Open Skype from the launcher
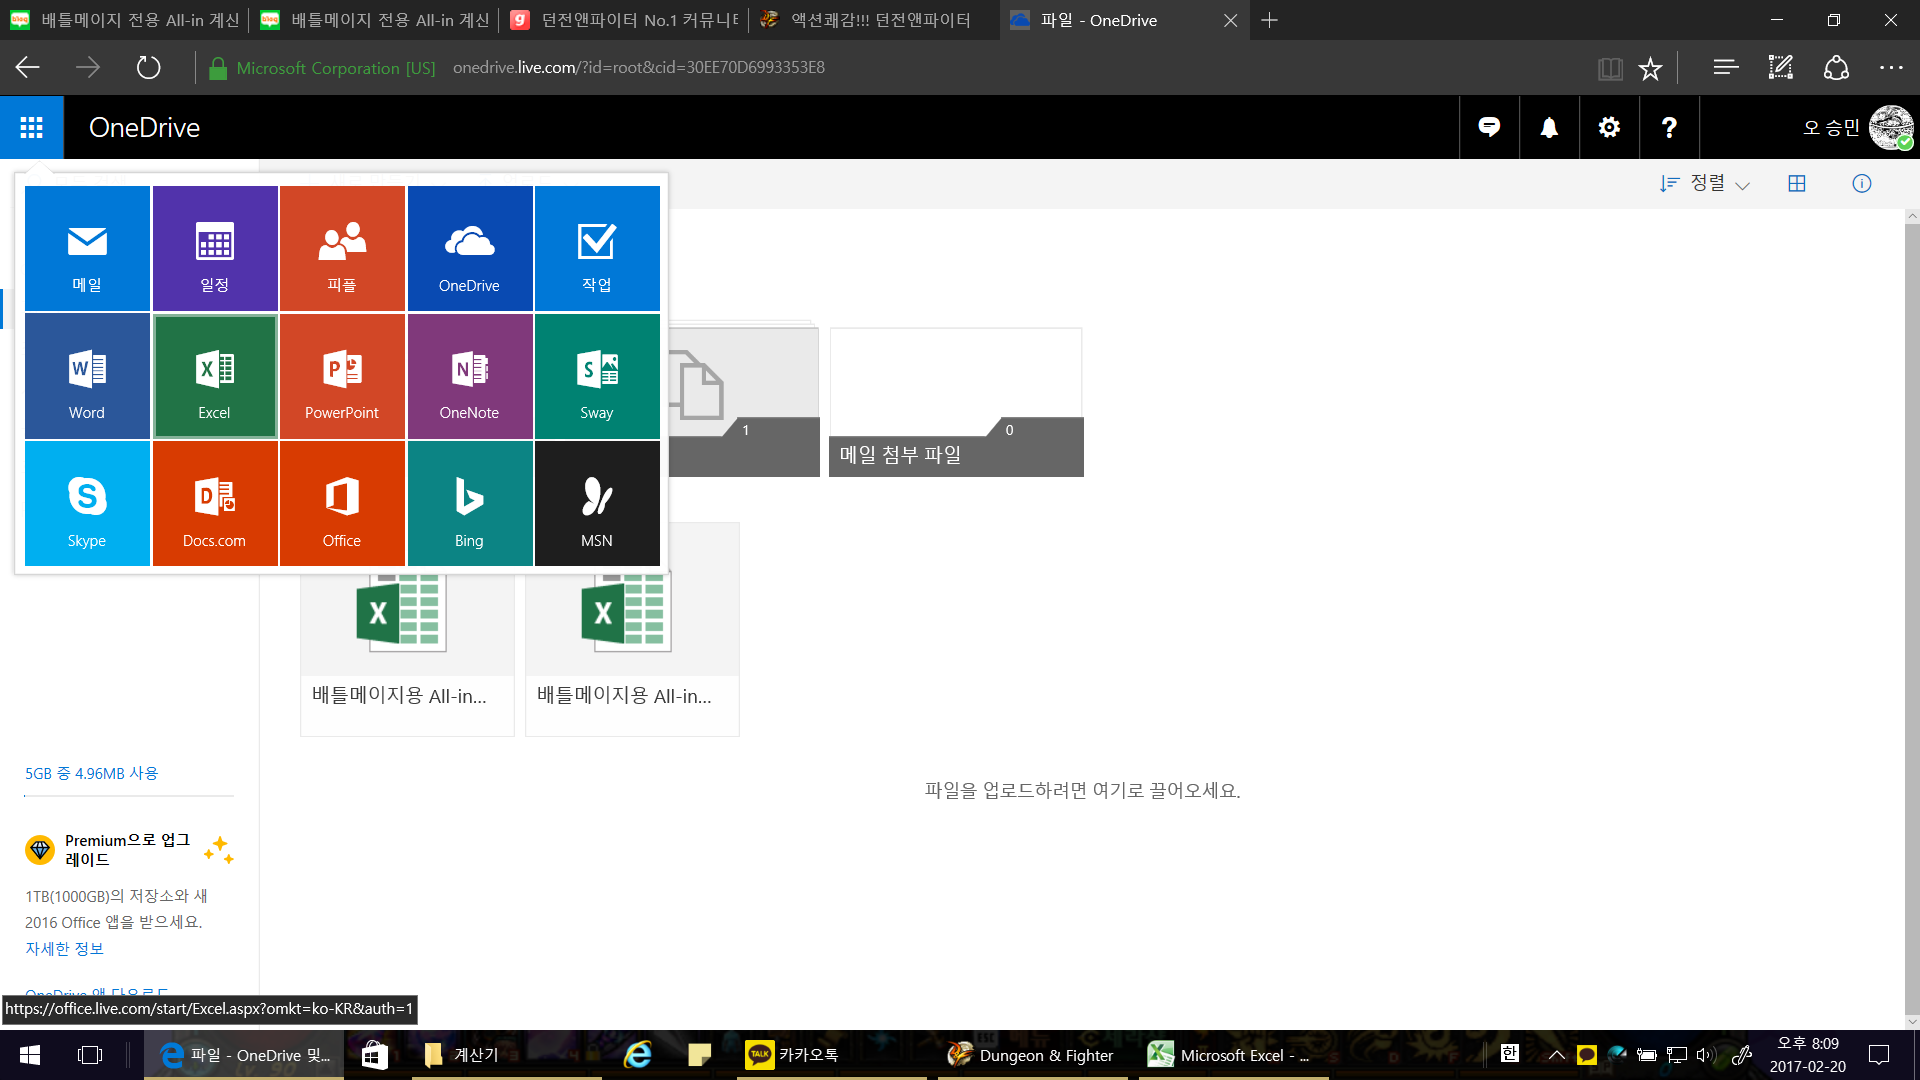 coord(87,504)
